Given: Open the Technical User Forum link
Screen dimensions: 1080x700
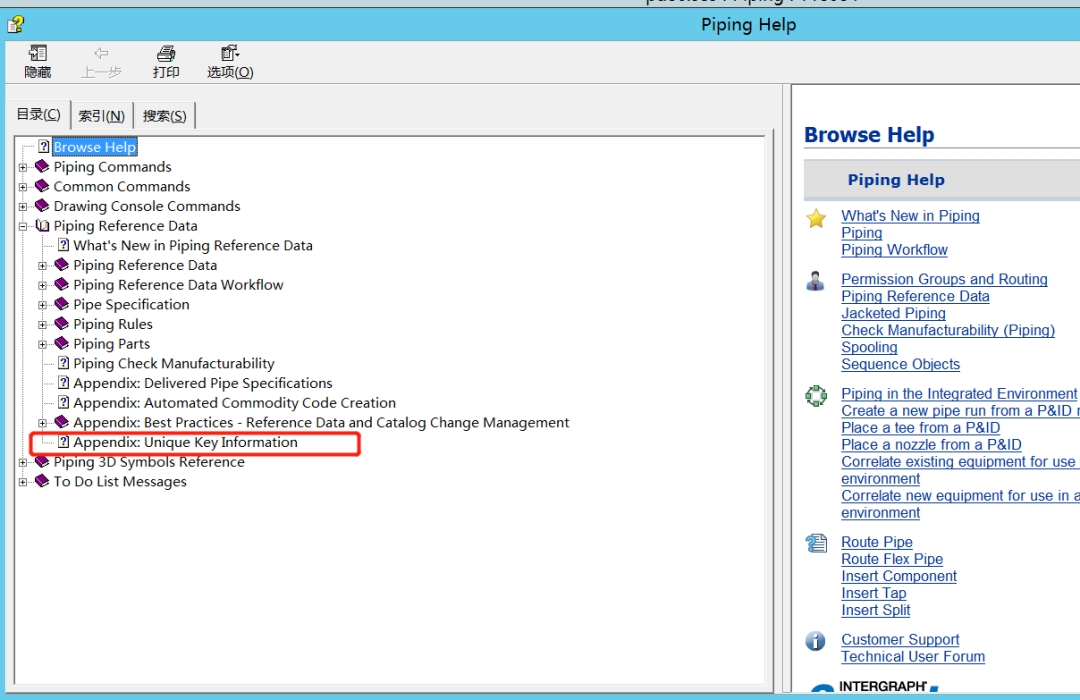Looking at the screenshot, I should (913, 657).
